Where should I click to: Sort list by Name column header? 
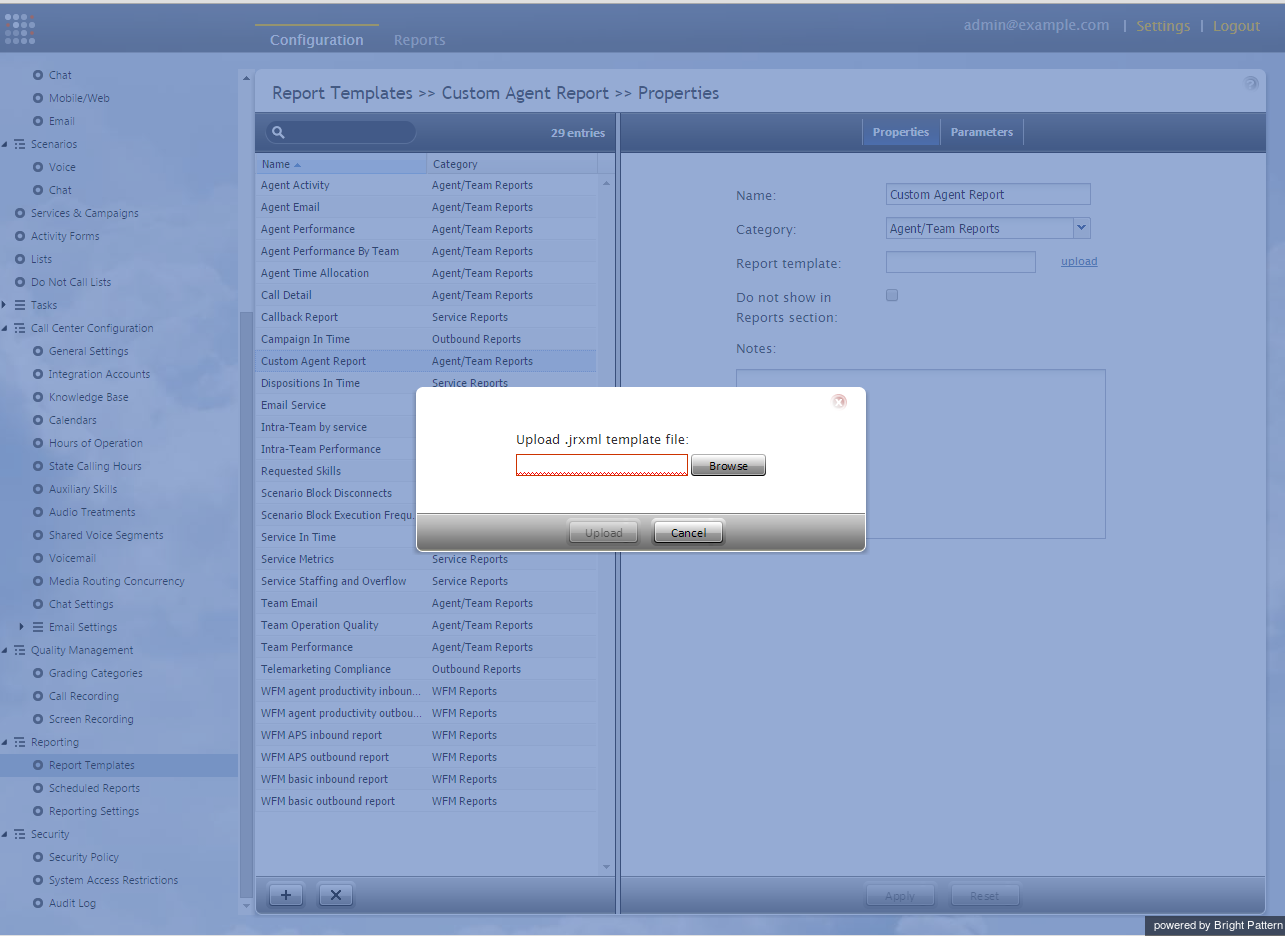pyautogui.click(x=341, y=164)
